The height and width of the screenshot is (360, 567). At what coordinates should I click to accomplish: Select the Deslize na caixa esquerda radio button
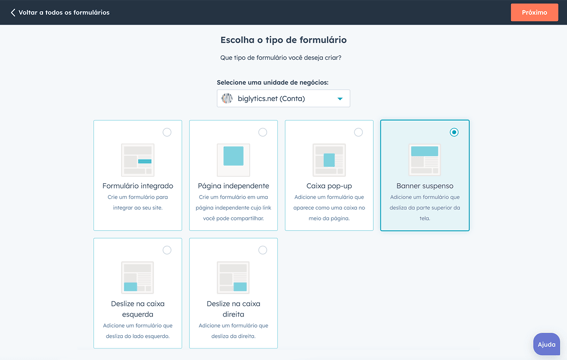(167, 250)
